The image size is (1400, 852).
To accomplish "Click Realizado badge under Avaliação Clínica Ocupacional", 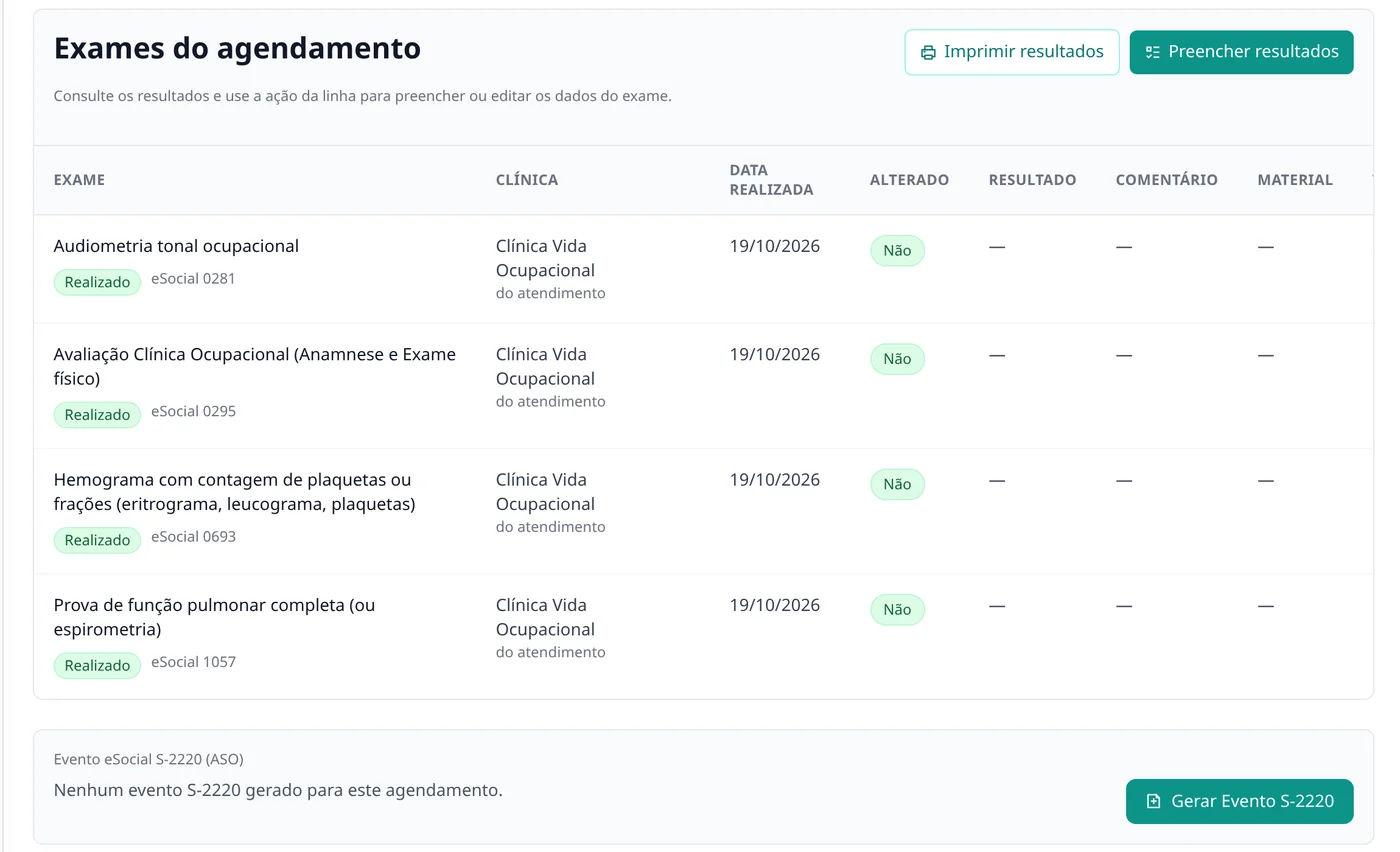I will point(97,414).
